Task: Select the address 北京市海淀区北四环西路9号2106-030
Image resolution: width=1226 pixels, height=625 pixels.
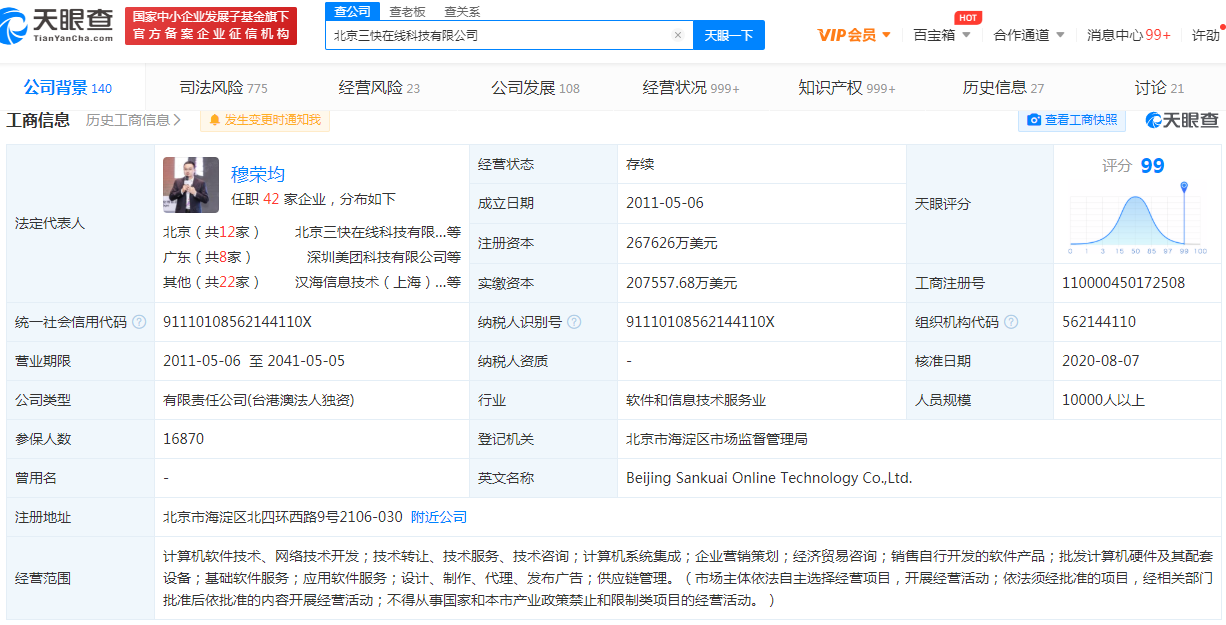Action: [283, 517]
